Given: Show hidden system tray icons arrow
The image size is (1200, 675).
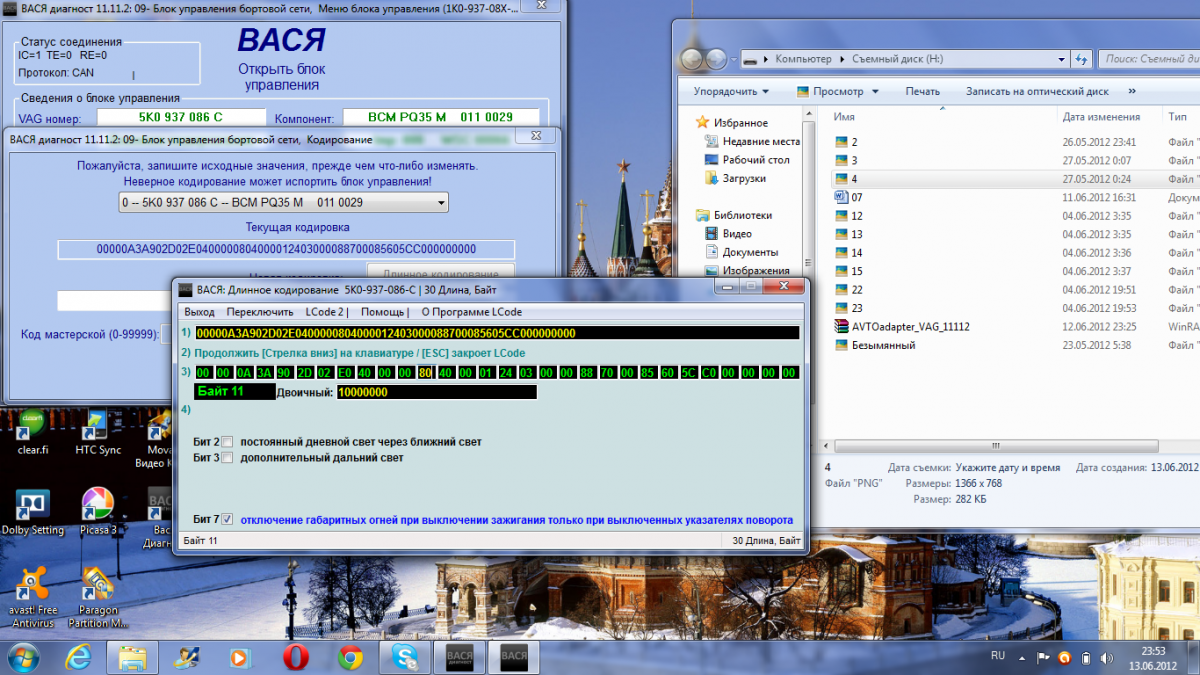Looking at the screenshot, I should click(x=1023, y=657).
